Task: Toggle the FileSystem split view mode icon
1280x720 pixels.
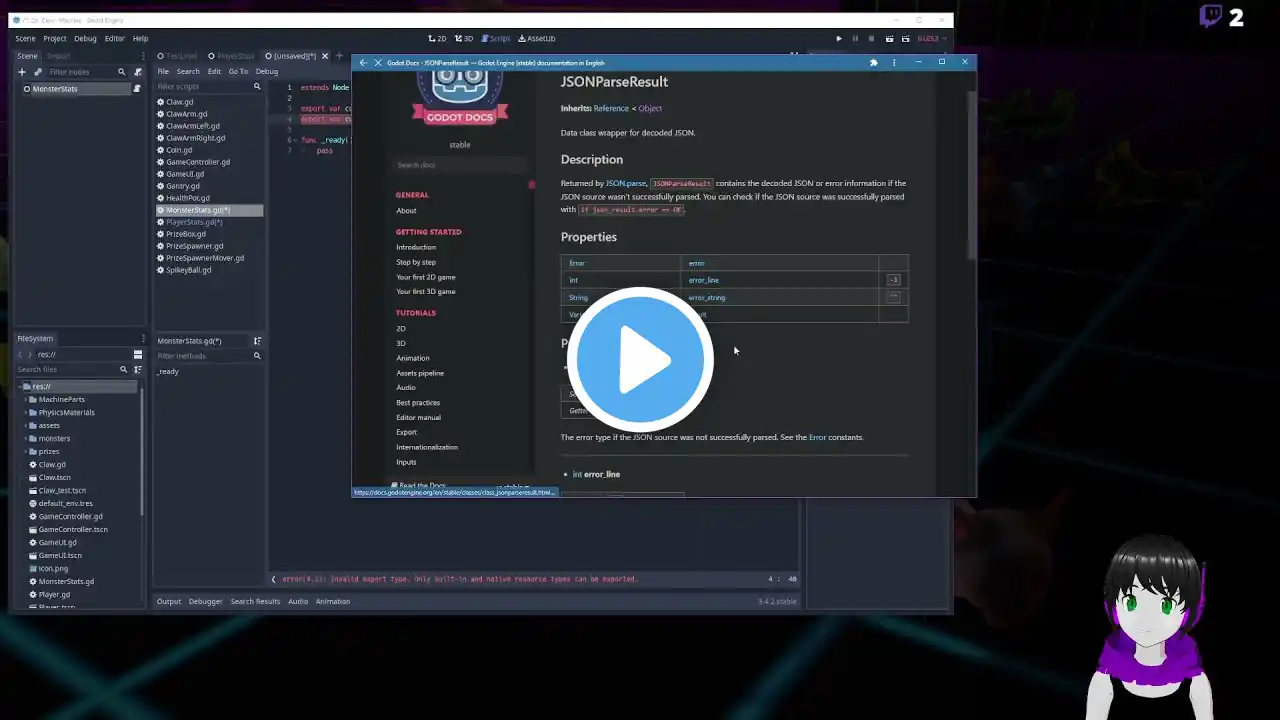Action: point(138,354)
